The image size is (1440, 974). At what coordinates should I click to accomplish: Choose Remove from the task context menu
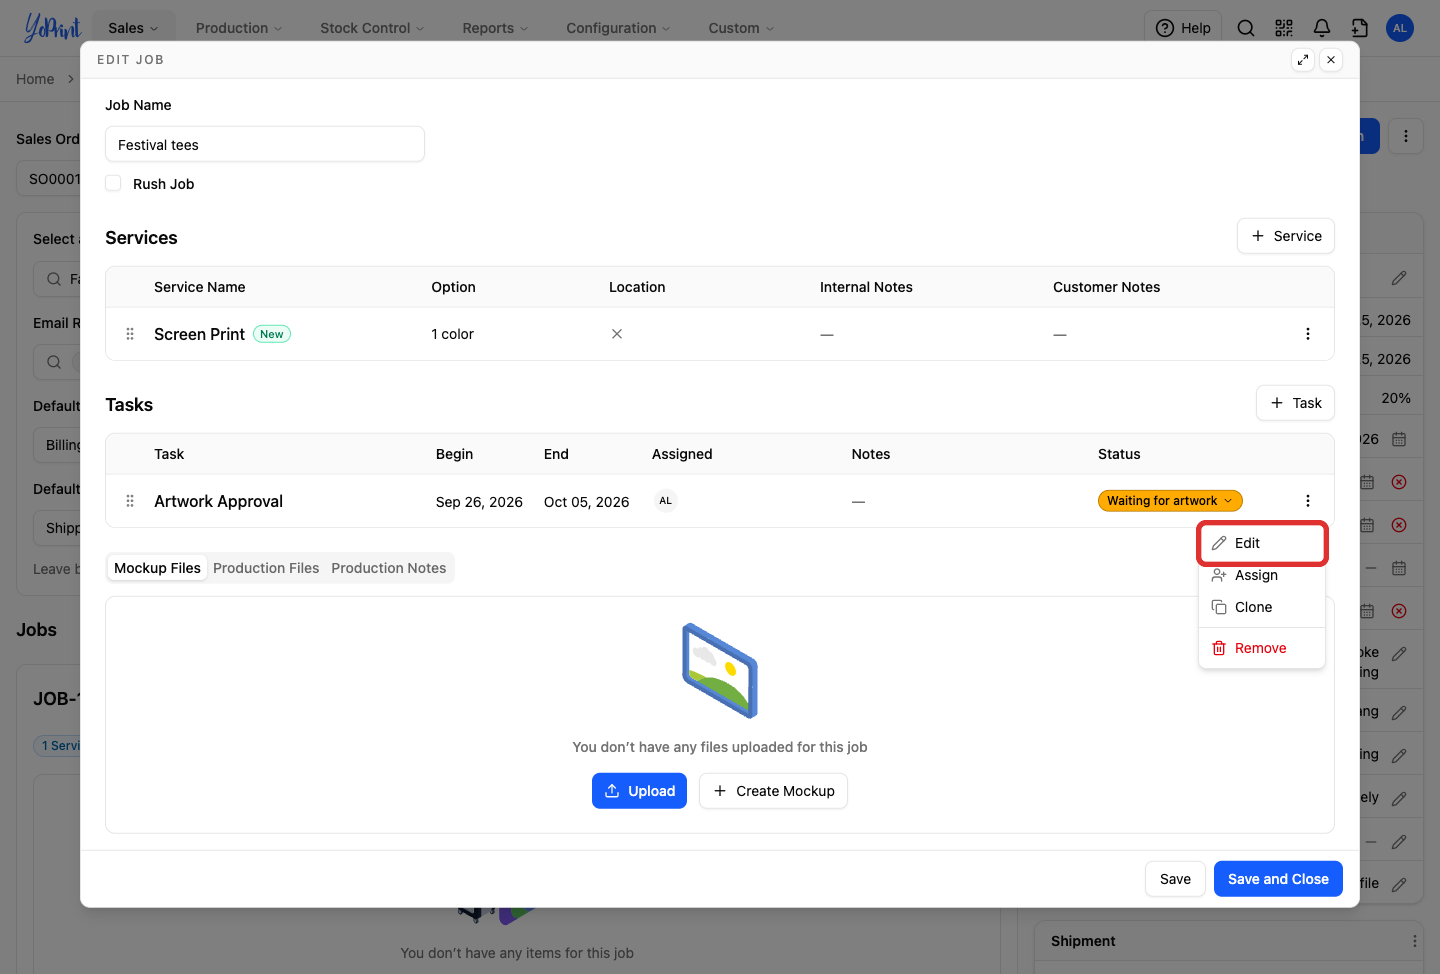tap(1262, 648)
